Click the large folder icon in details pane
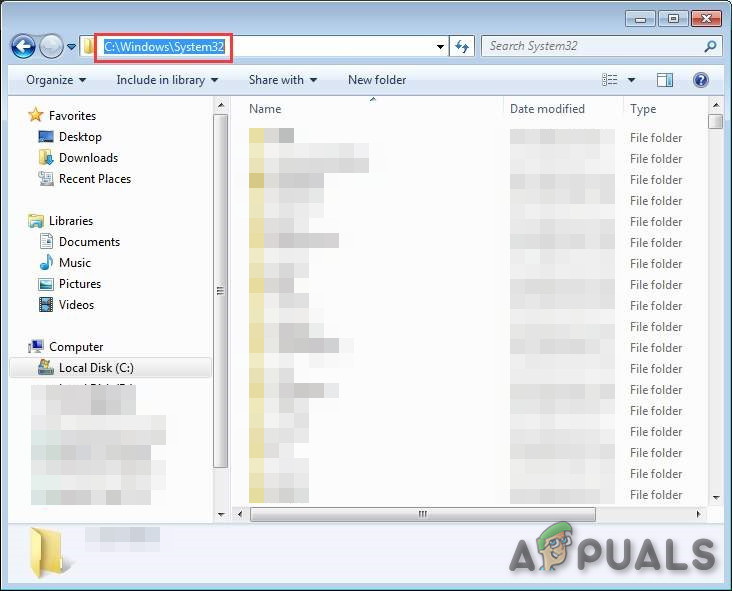Image resolution: width=732 pixels, height=591 pixels. tap(47, 553)
